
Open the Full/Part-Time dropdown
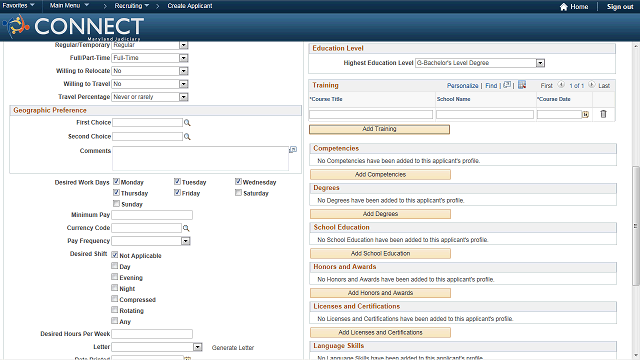coord(184,58)
